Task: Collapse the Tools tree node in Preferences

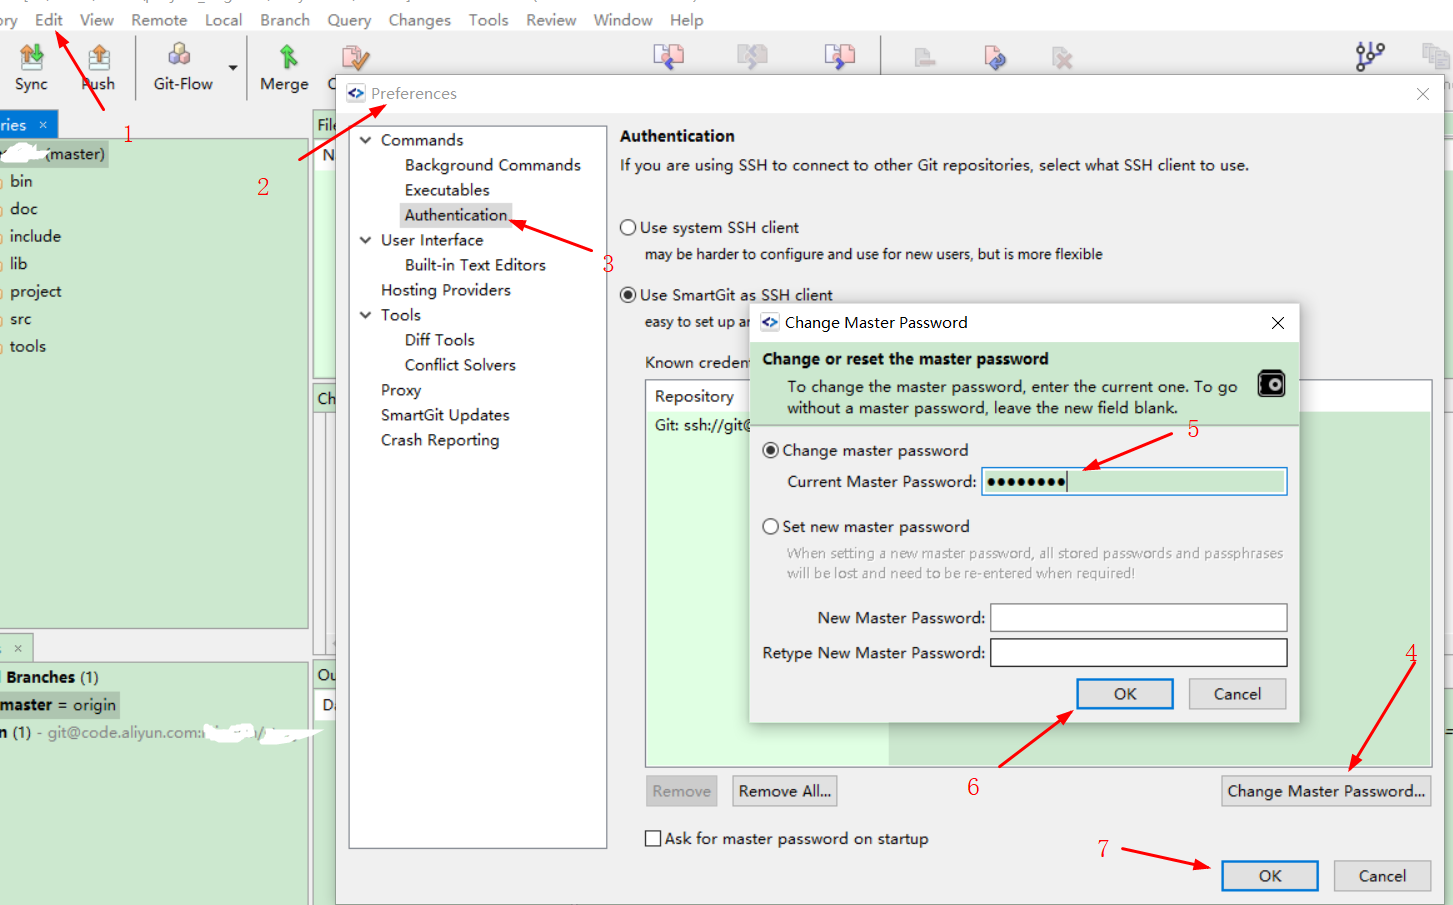Action: [x=366, y=315]
